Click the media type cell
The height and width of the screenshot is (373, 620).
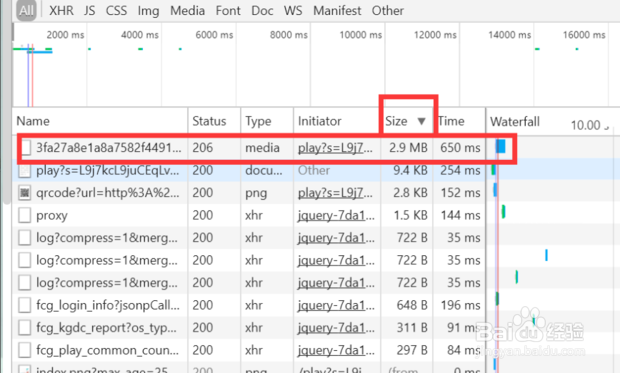(262, 148)
